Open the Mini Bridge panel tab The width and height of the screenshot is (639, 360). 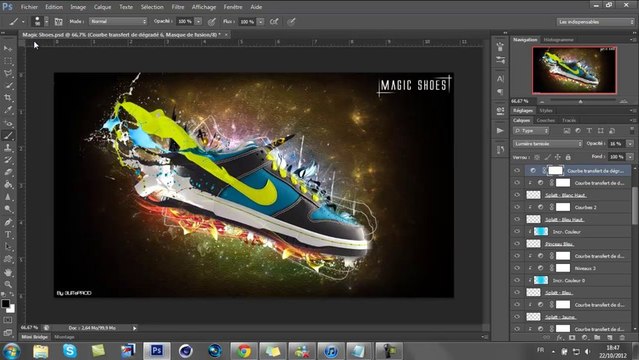point(35,337)
